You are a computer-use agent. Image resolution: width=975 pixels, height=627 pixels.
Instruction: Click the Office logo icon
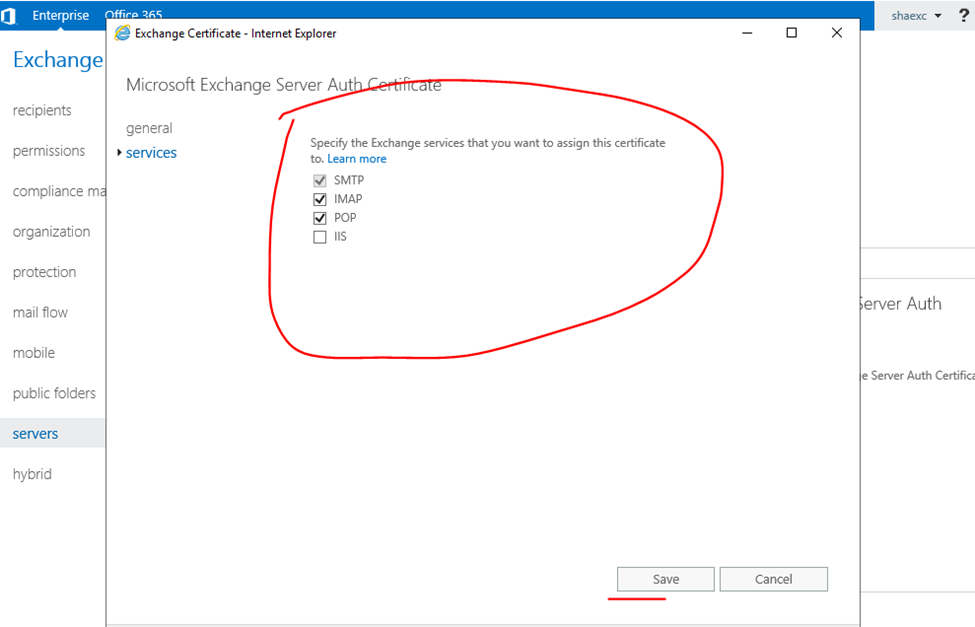pyautogui.click(x=9, y=15)
